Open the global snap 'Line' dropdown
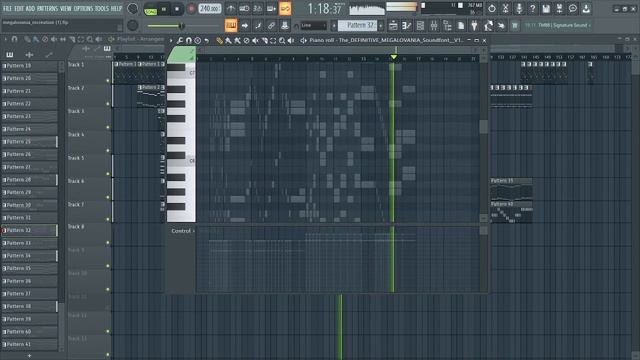This screenshot has height=360, width=640. [314, 26]
